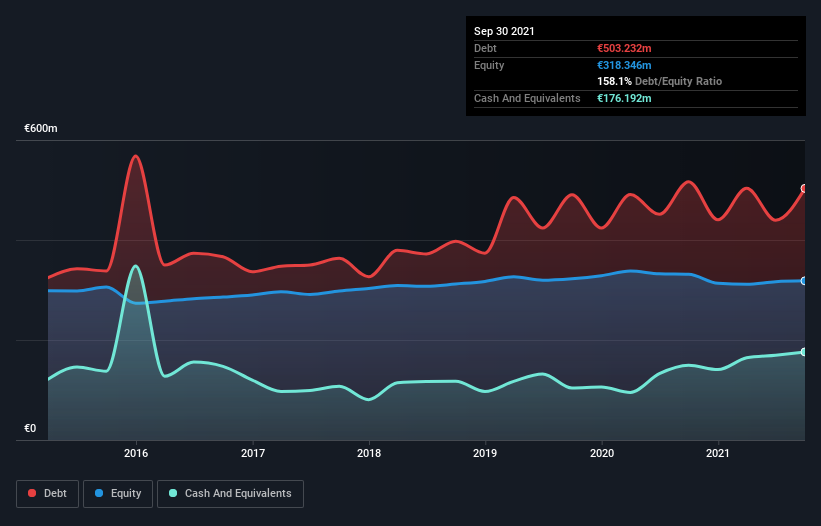Screen dimensions: 821x526
Task: Click the €600m axis label
Action: (x=41, y=128)
